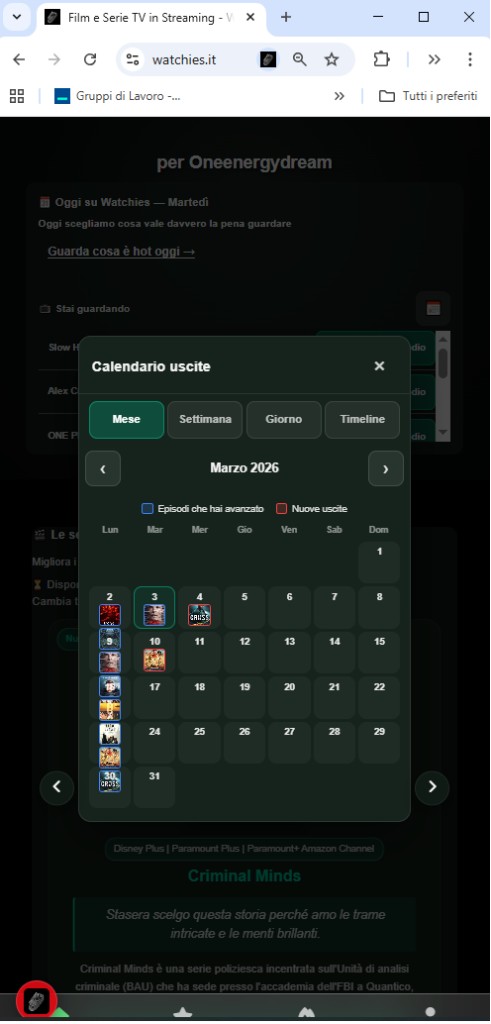Select day 15 in the calendar
Viewport: 491px width, 1024px height.
(379, 652)
